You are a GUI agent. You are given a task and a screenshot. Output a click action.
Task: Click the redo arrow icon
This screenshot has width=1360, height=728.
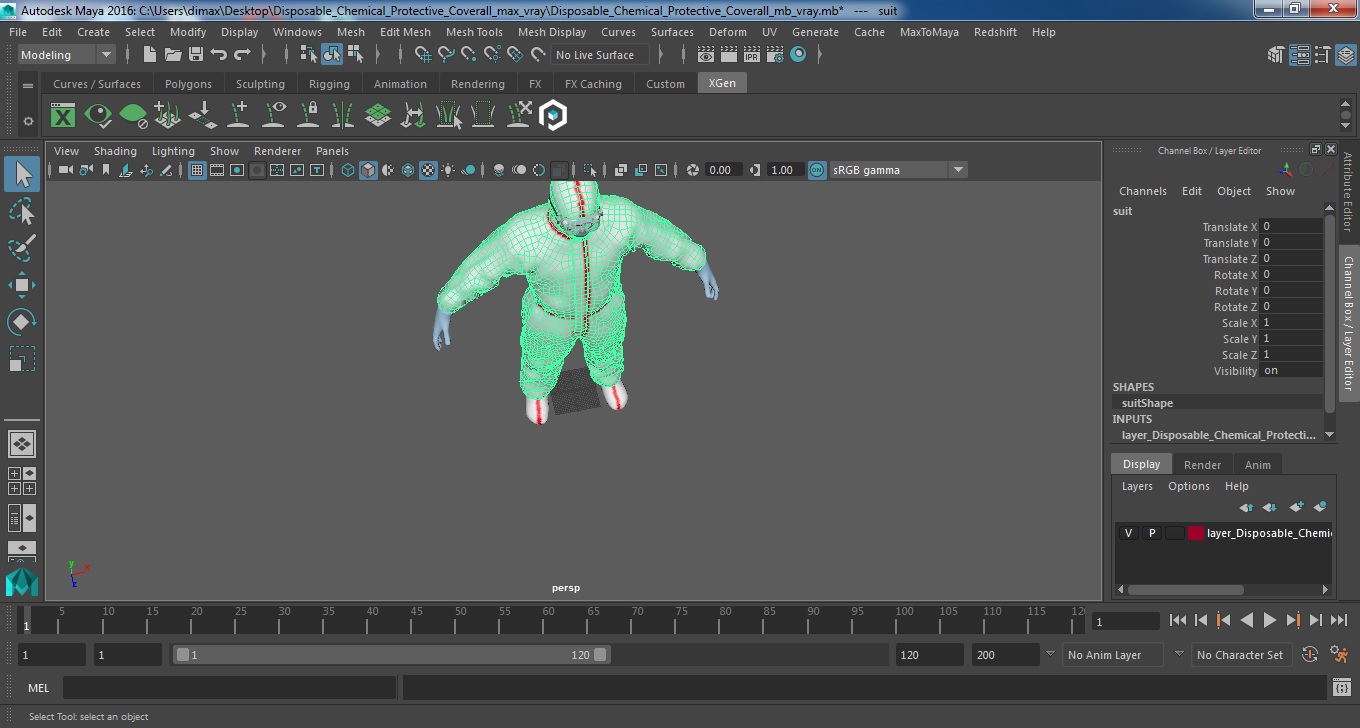[242, 55]
